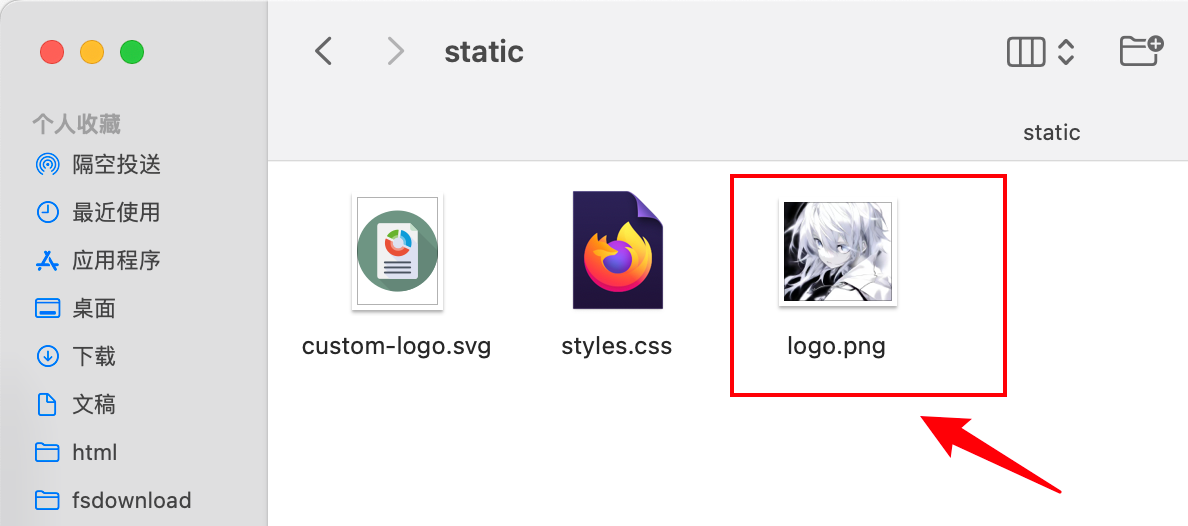Select custom-logo.svg file icon
The width and height of the screenshot is (1188, 526).
pos(397,252)
